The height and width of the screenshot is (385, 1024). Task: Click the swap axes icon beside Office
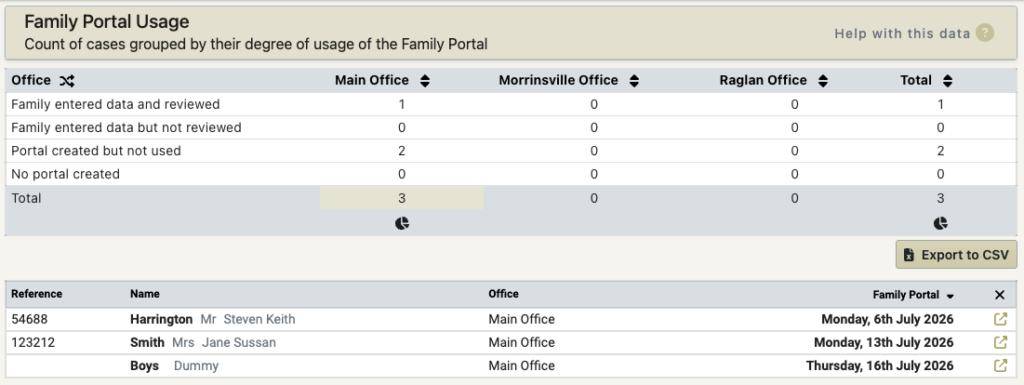(x=67, y=81)
